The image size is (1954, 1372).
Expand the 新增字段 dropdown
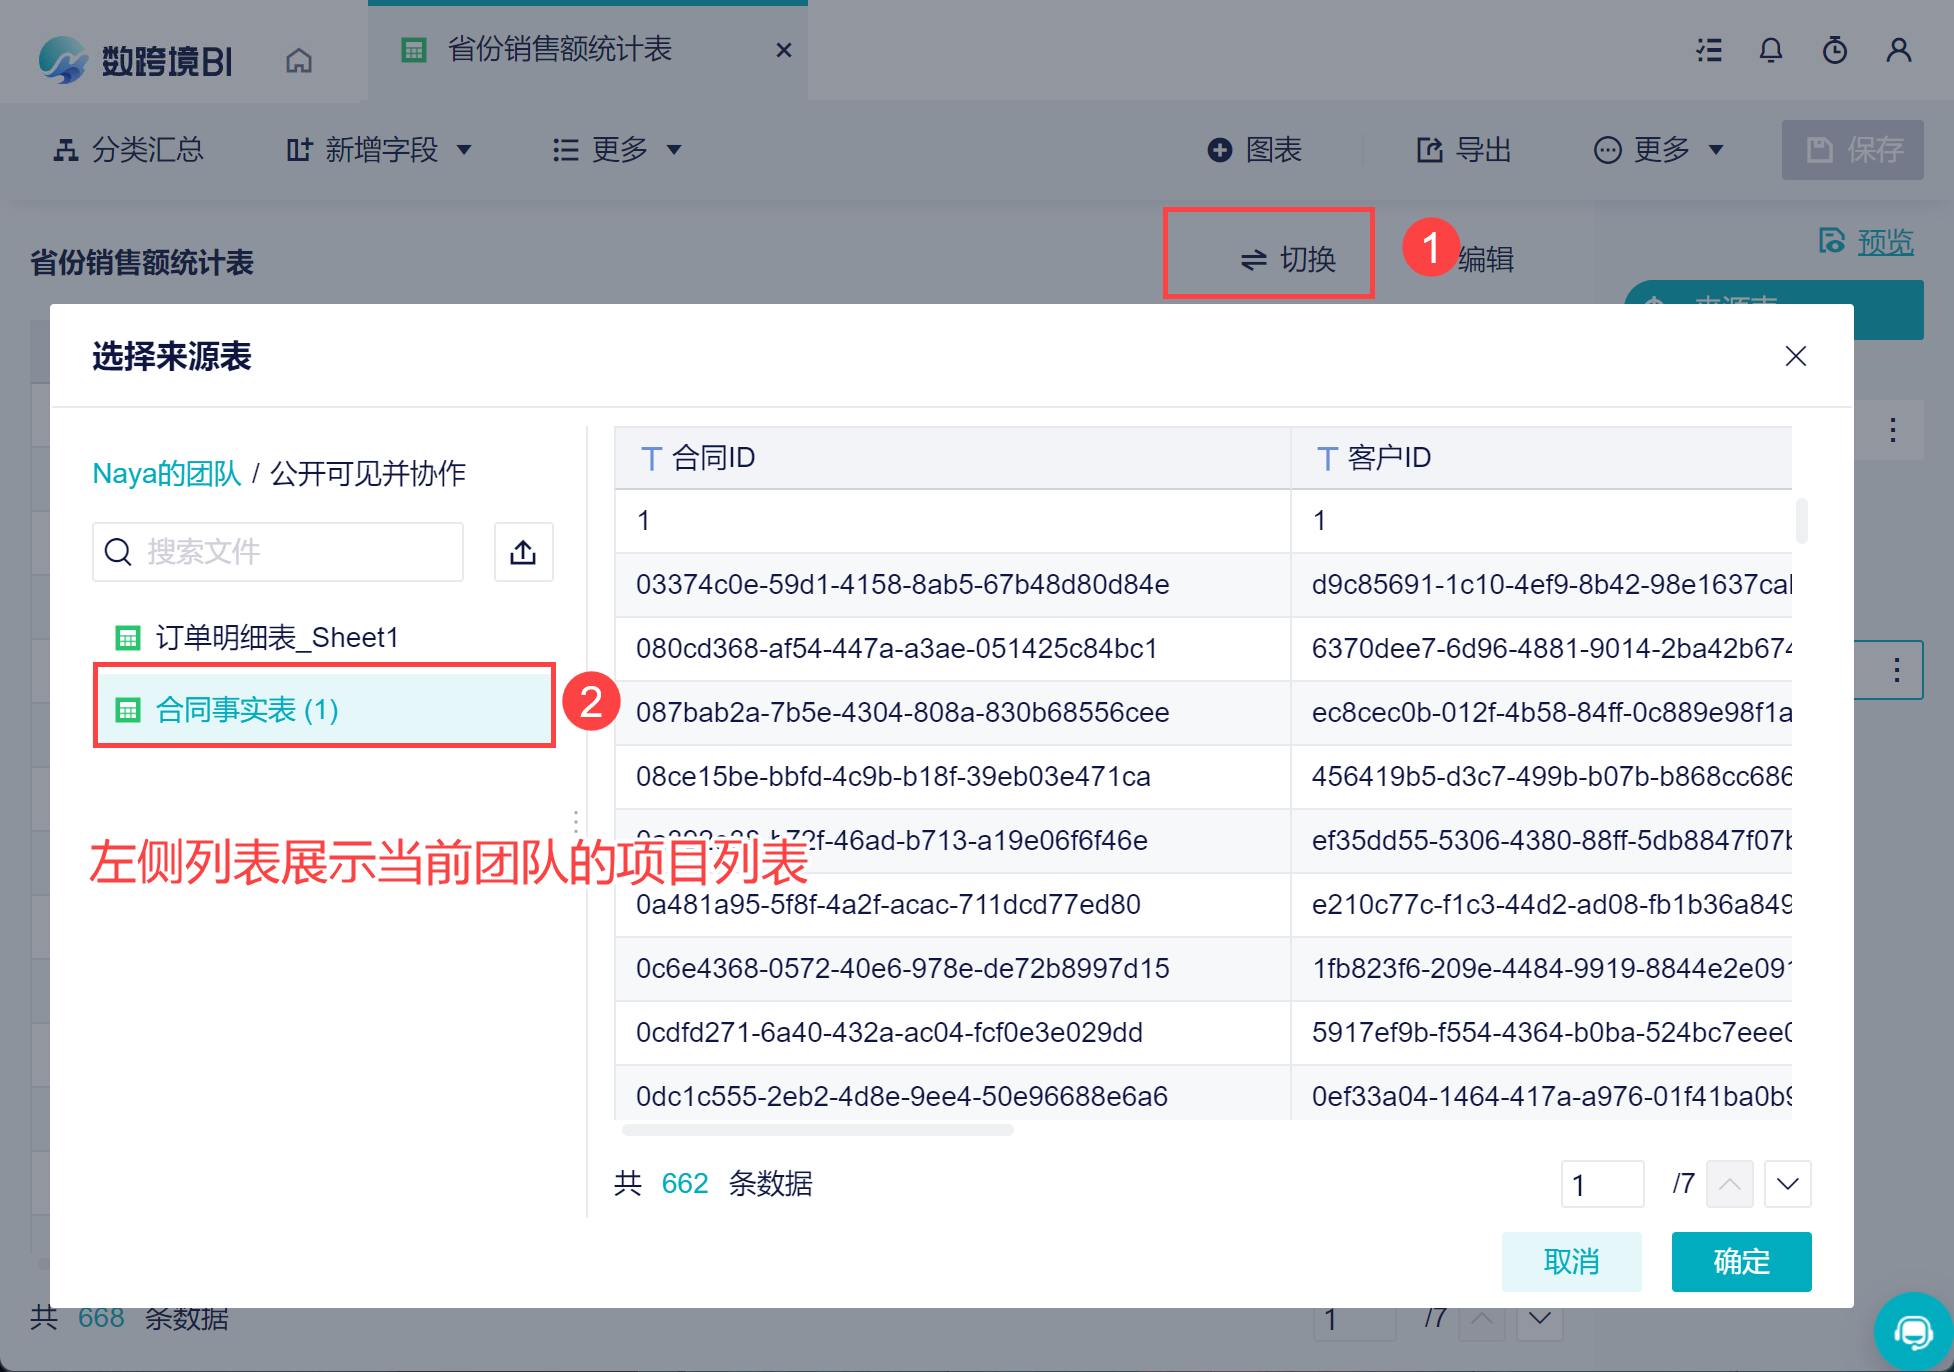point(380,150)
